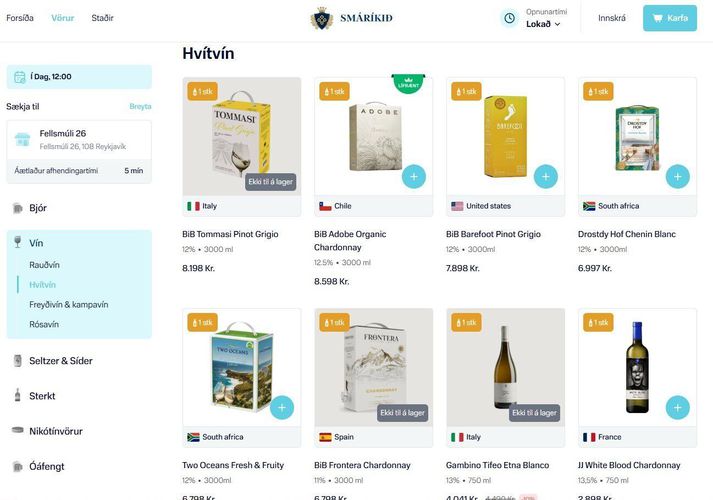Add BiB Barefoot Pinot Grigio to cart
This screenshot has height=500, width=713.
click(545, 177)
